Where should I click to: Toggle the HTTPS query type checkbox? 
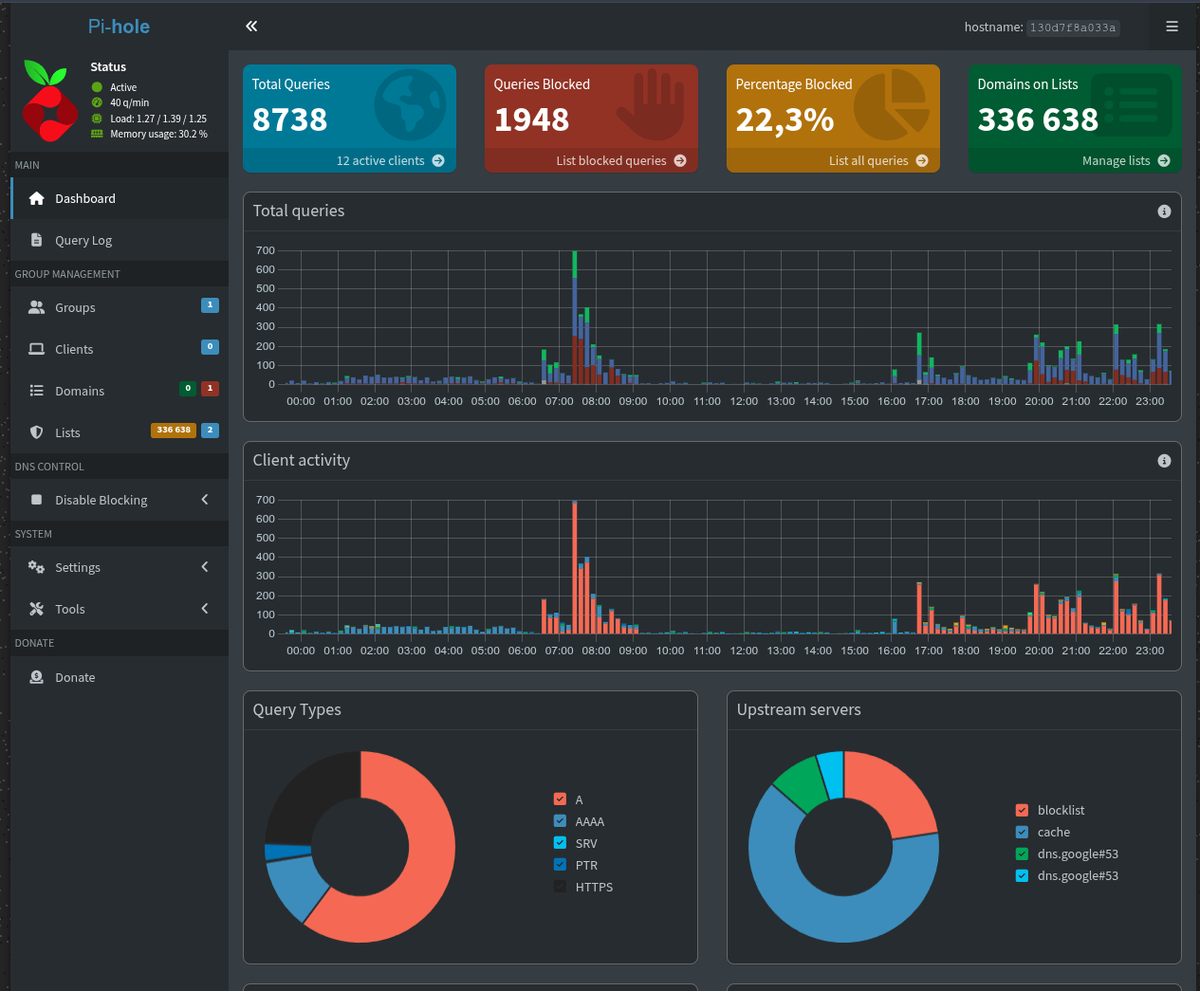(560, 887)
